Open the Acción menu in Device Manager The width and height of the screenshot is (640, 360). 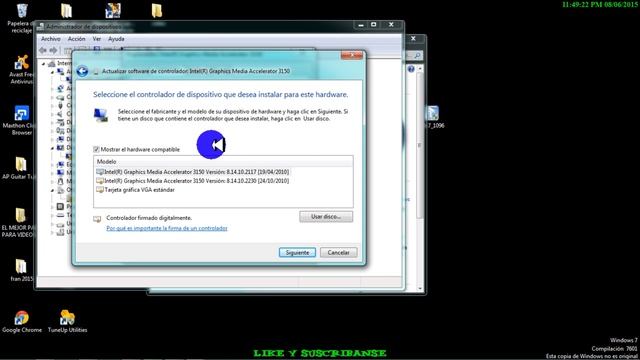(76, 39)
